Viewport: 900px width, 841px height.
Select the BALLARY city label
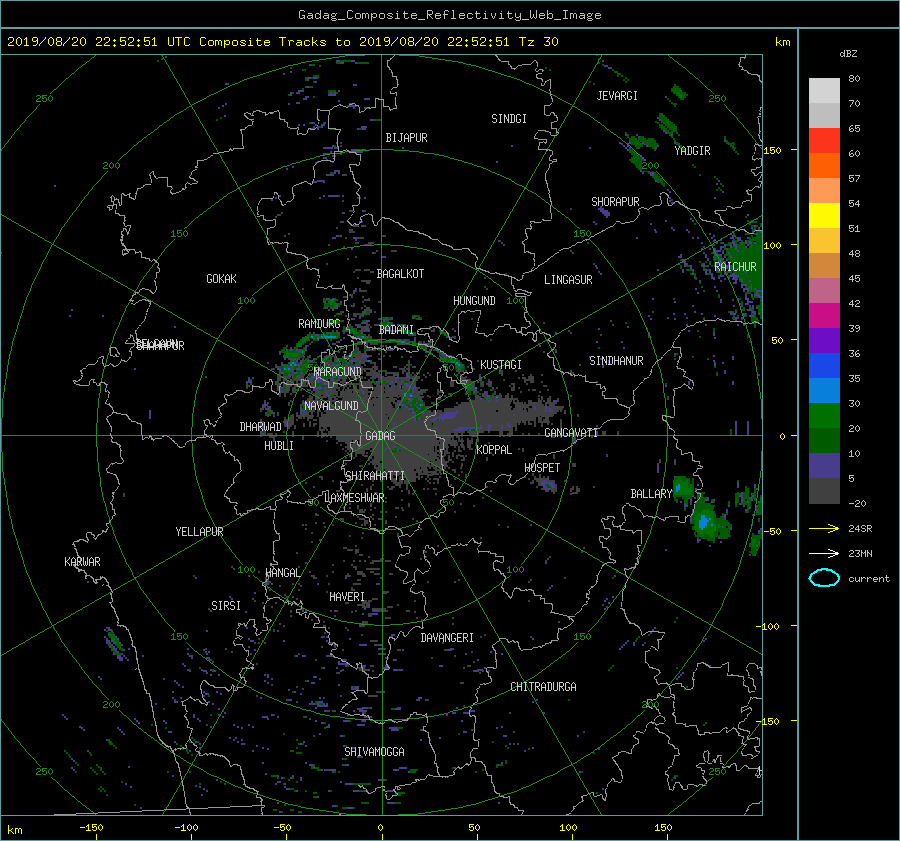(651, 494)
